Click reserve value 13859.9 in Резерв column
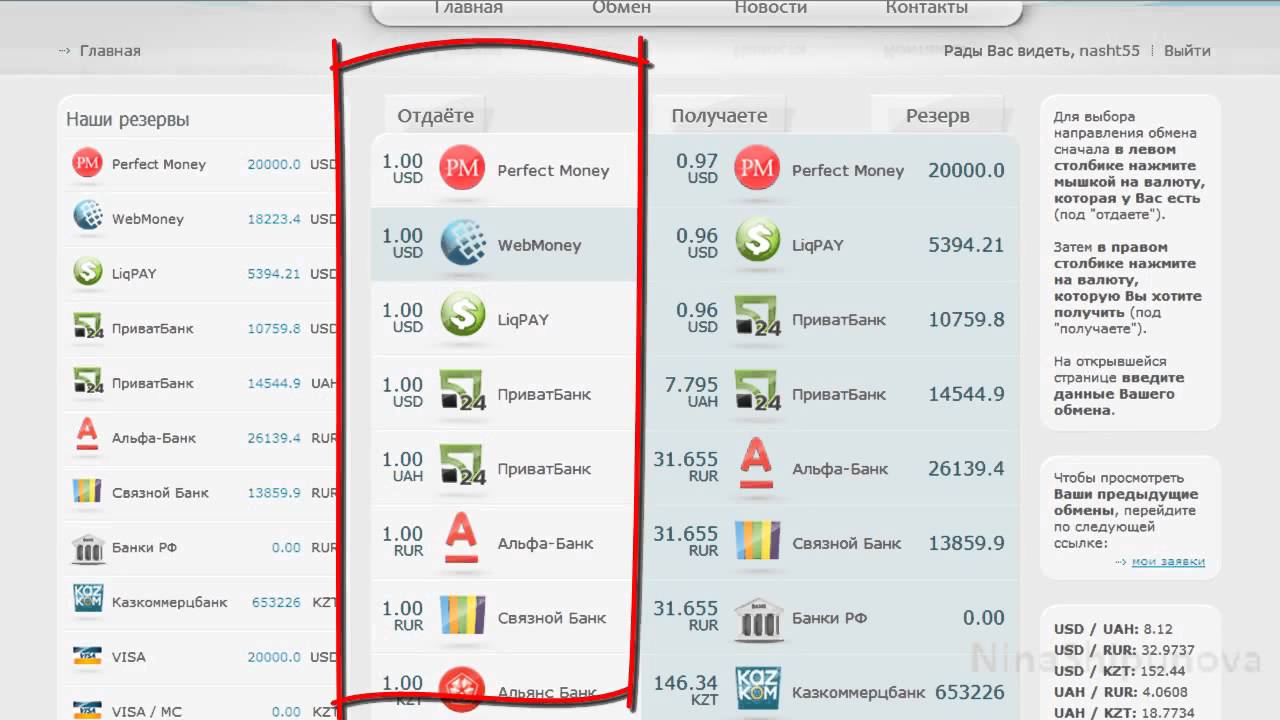 click(966, 543)
